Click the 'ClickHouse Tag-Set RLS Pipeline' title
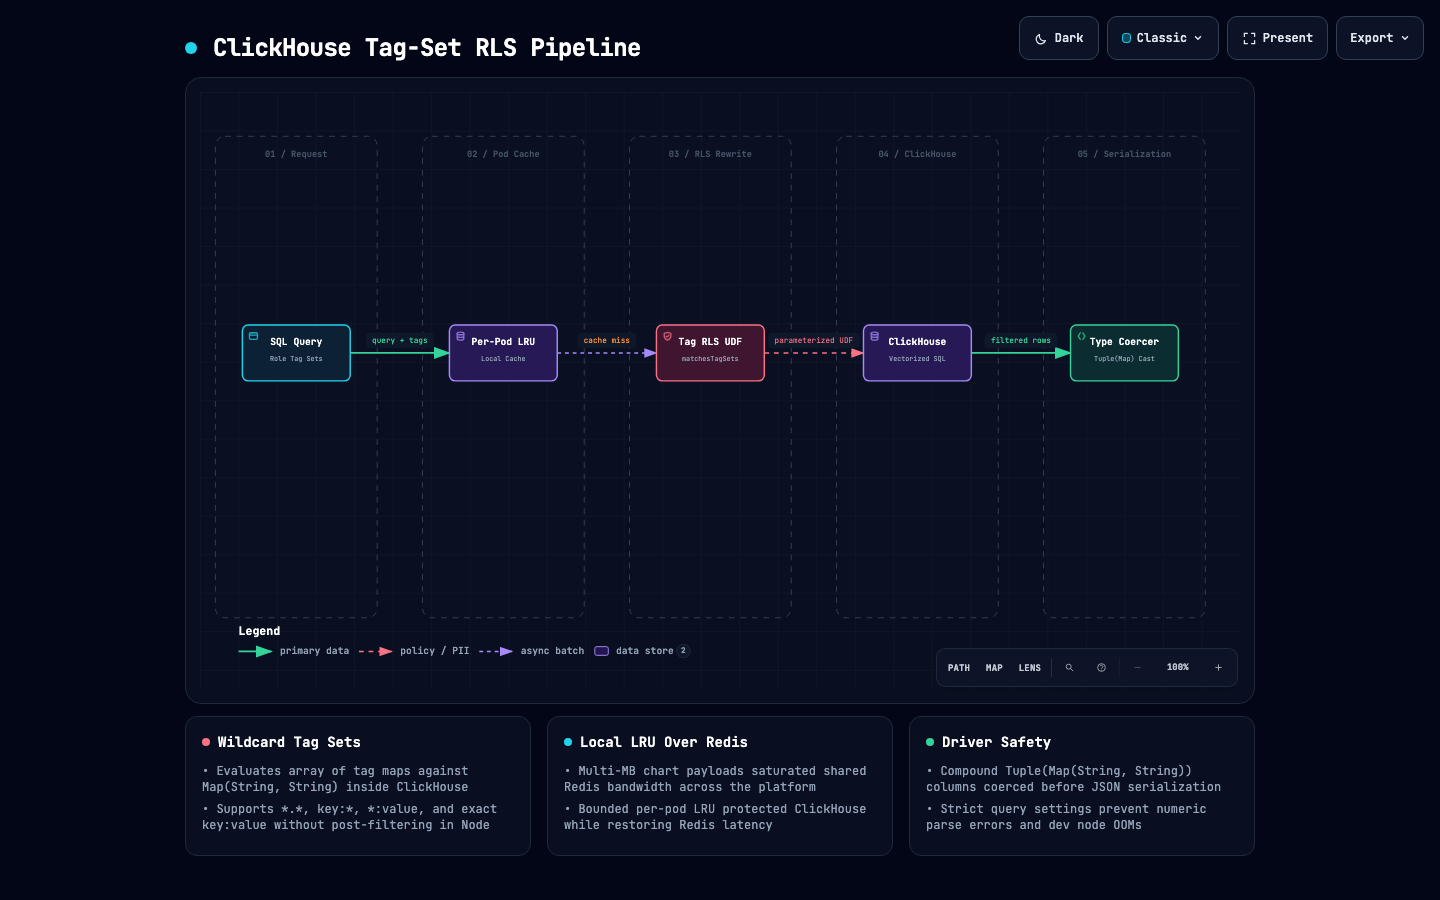The width and height of the screenshot is (1440, 900). 427,48
